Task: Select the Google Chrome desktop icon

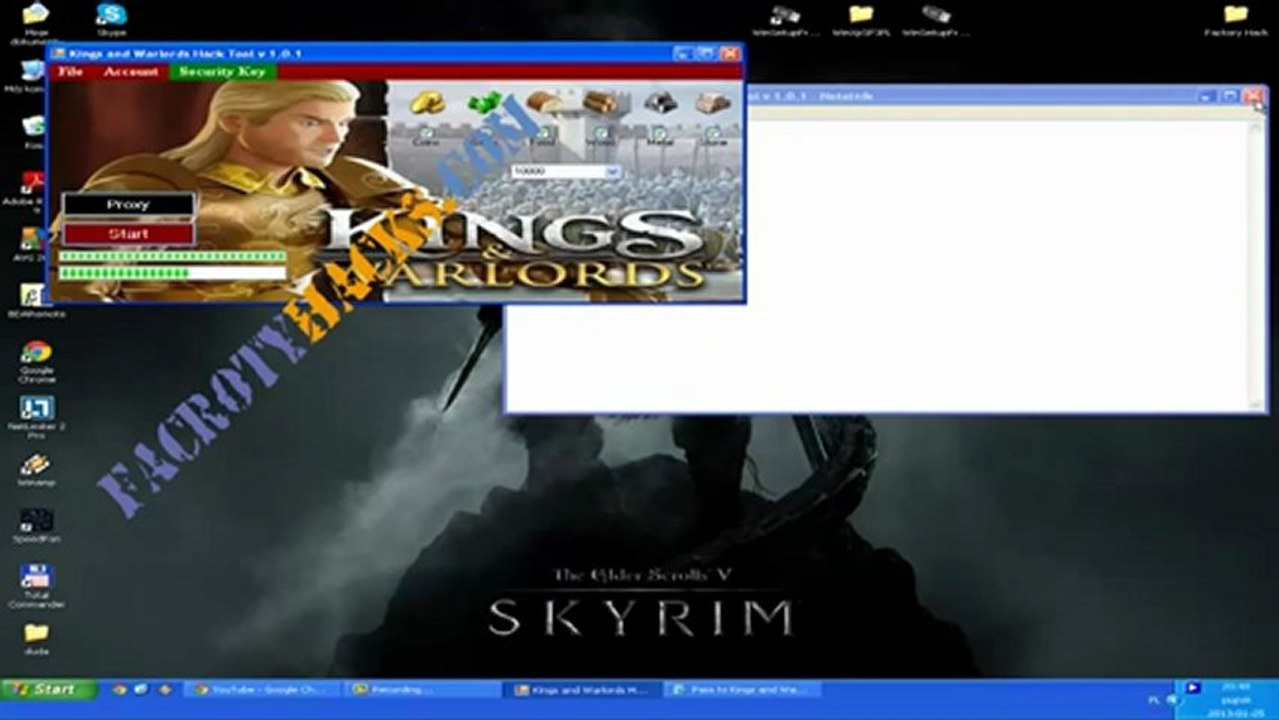Action: click(x=36, y=361)
